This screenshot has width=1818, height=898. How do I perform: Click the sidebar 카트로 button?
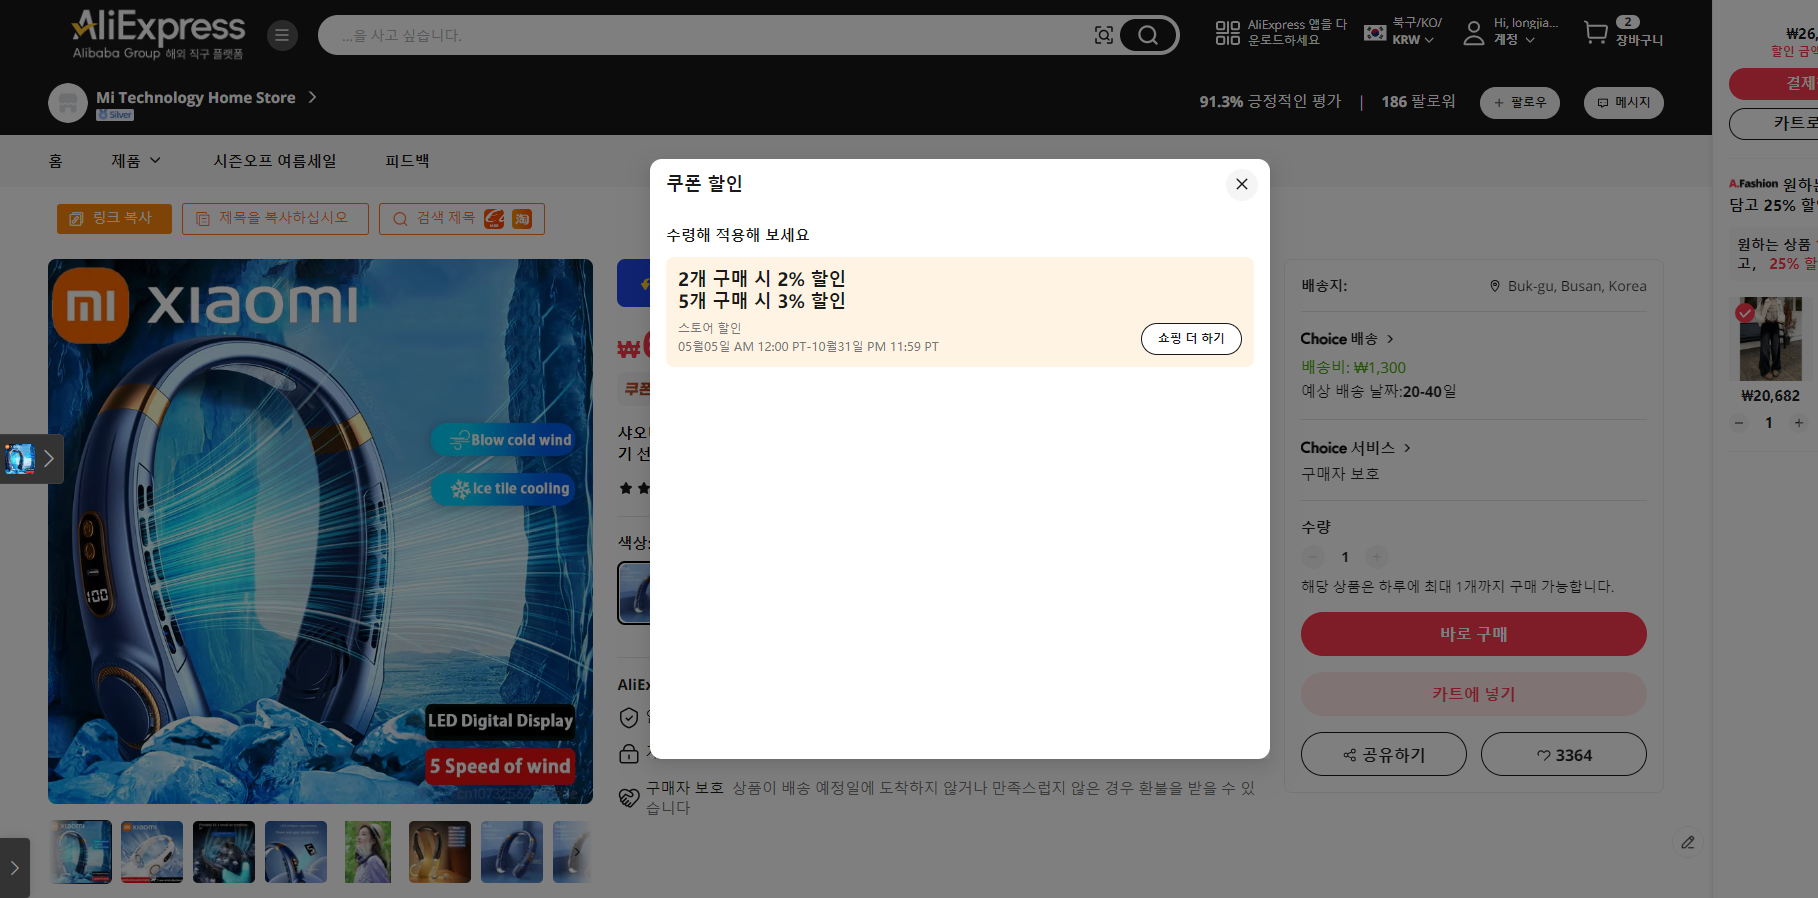[x=1774, y=123]
